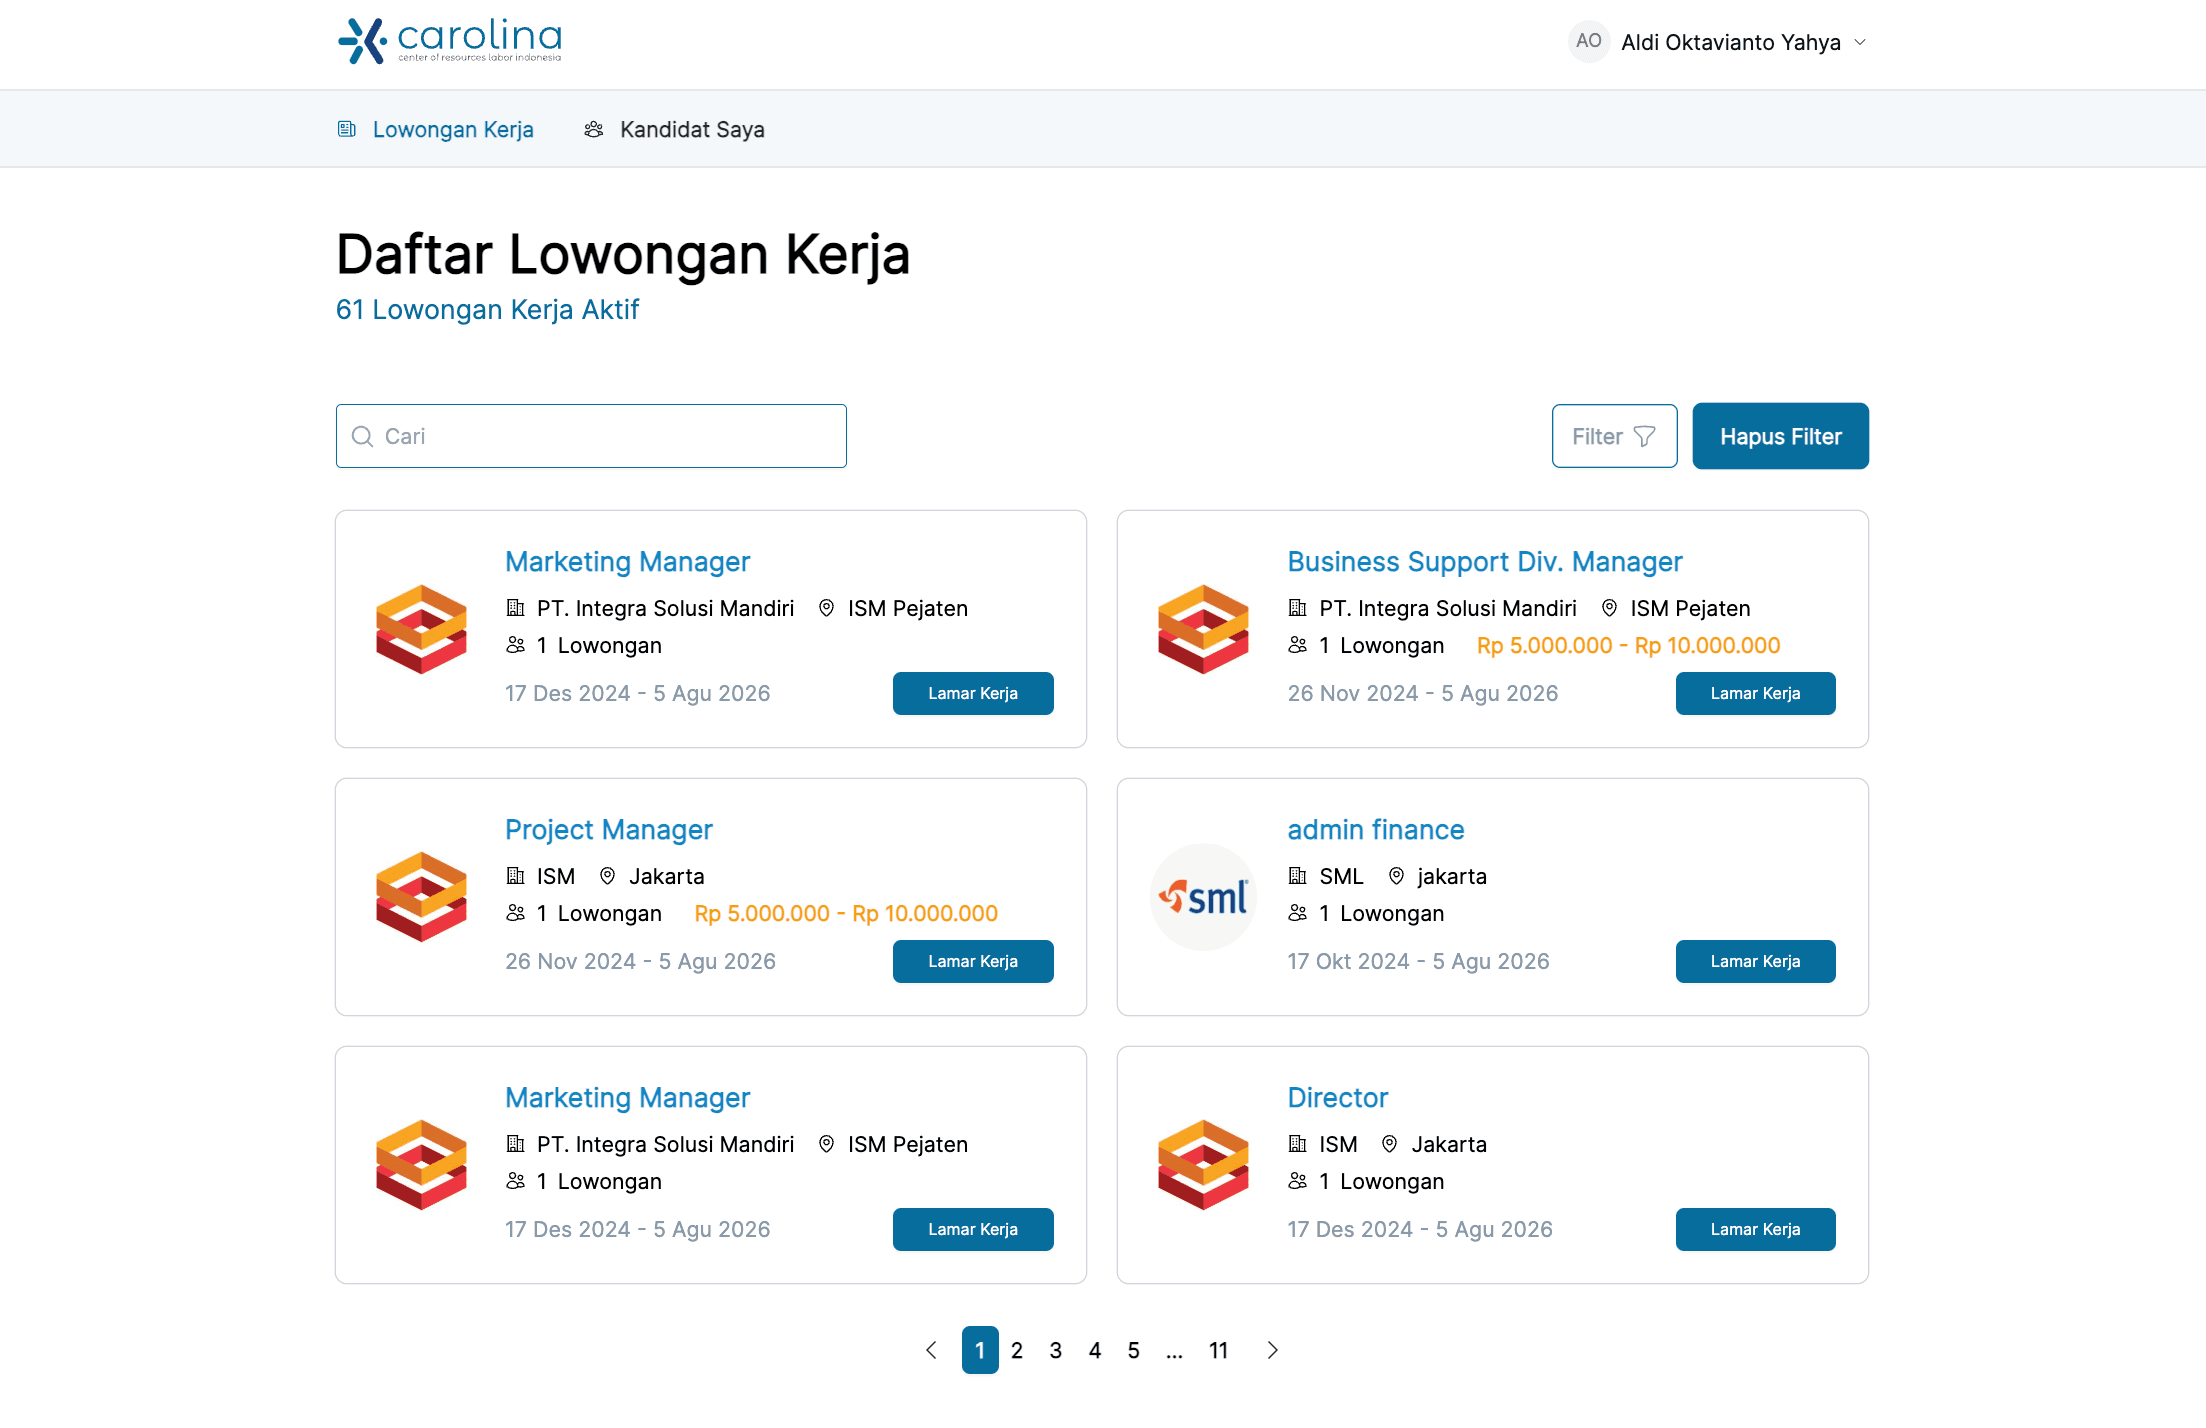Click location pin icon on Business Support card
The height and width of the screenshot is (1428, 2206).
point(1609,608)
